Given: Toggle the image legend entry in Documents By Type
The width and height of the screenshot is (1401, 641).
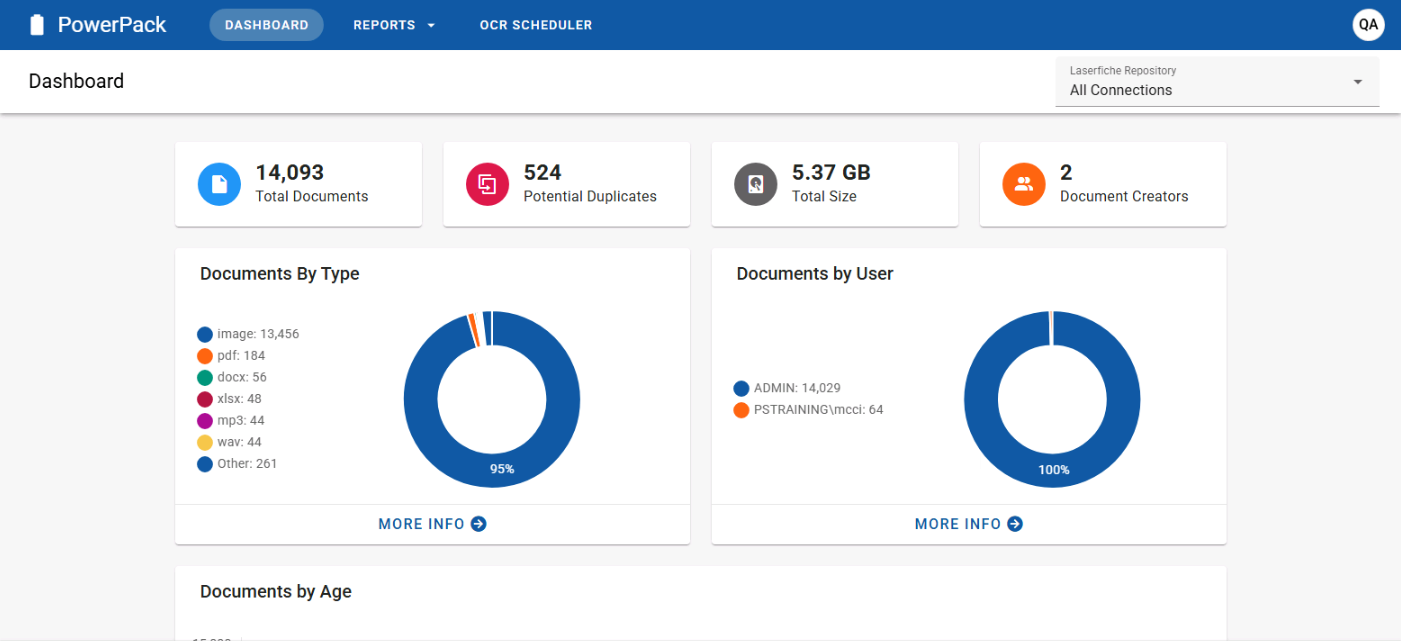Looking at the screenshot, I should point(248,334).
